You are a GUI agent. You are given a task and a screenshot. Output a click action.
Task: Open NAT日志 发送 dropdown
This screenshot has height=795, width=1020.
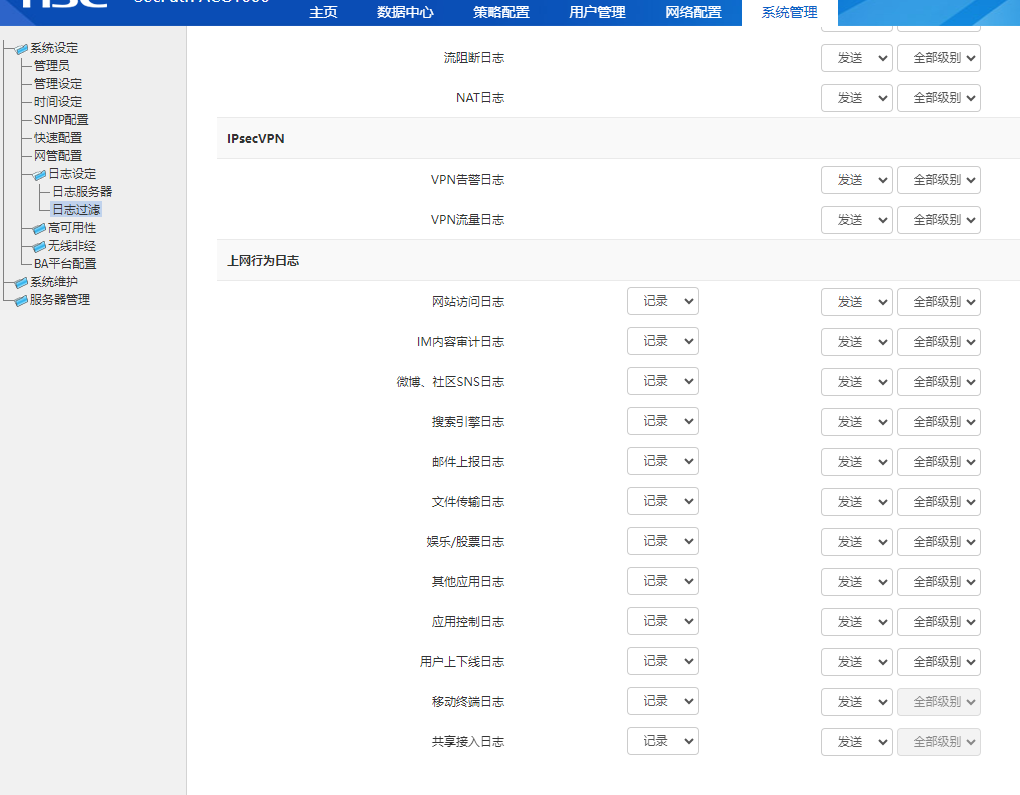pos(856,98)
